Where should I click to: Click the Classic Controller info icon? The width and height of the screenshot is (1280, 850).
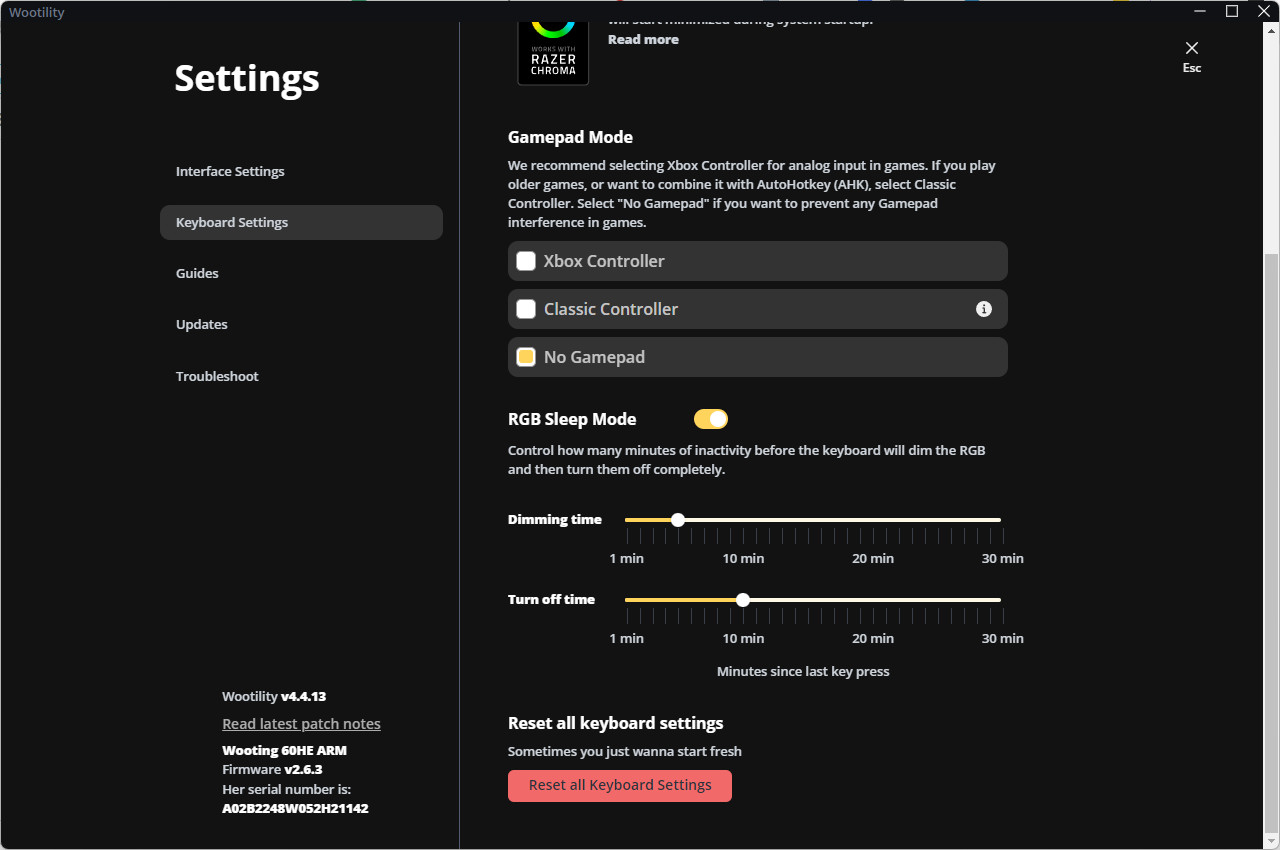(983, 309)
